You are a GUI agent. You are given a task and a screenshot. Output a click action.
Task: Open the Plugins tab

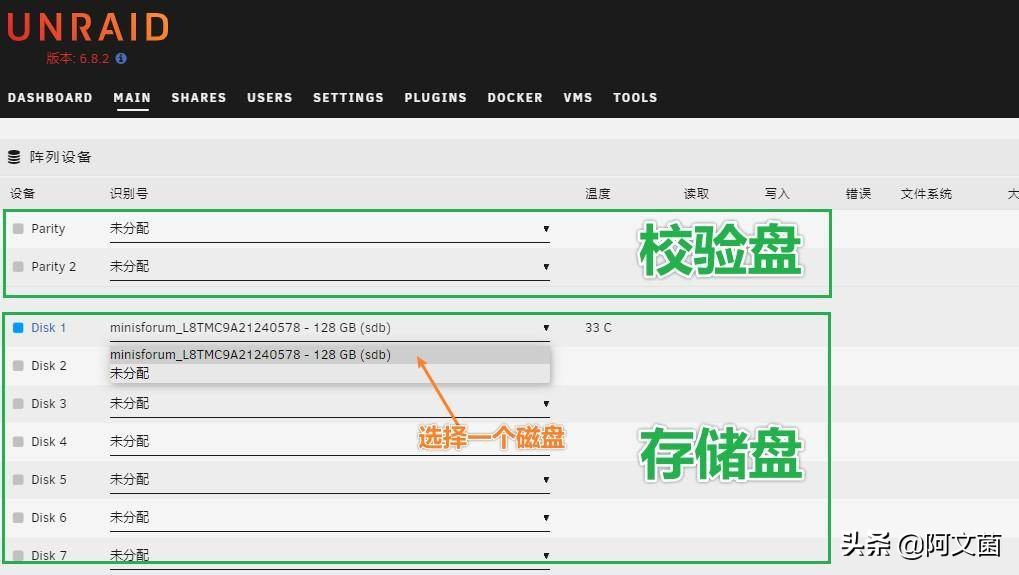(435, 97)
